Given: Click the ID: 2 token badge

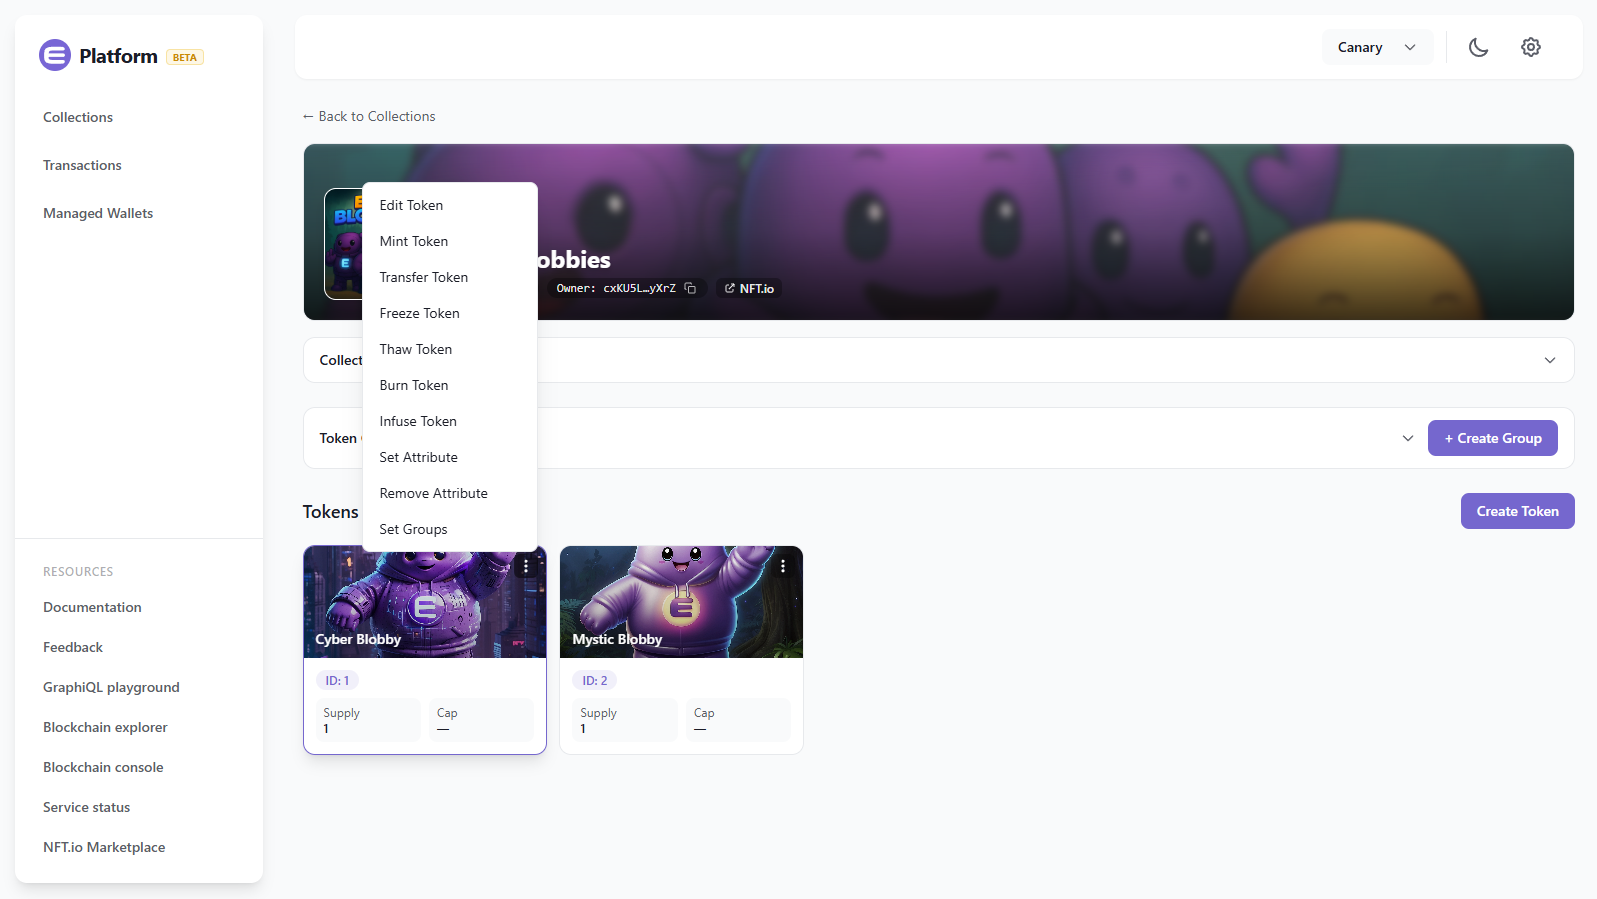Looking at the screenshot, I should click(x=594, y=680).
